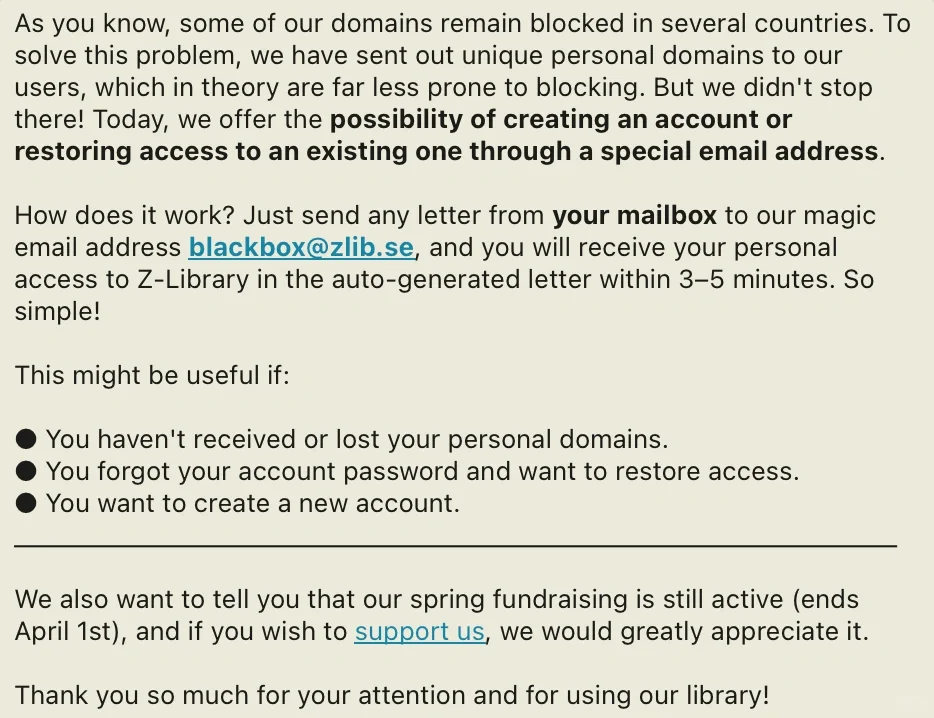934x718 pixels.
Task: Select the bold "your mailbox" text
Action: click(x=634, y=215)
